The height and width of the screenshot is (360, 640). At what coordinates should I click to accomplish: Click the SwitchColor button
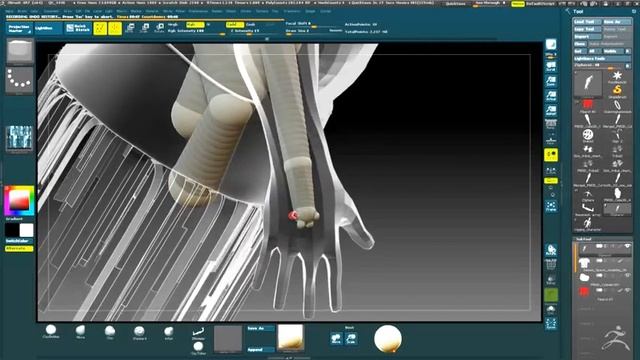19,241
